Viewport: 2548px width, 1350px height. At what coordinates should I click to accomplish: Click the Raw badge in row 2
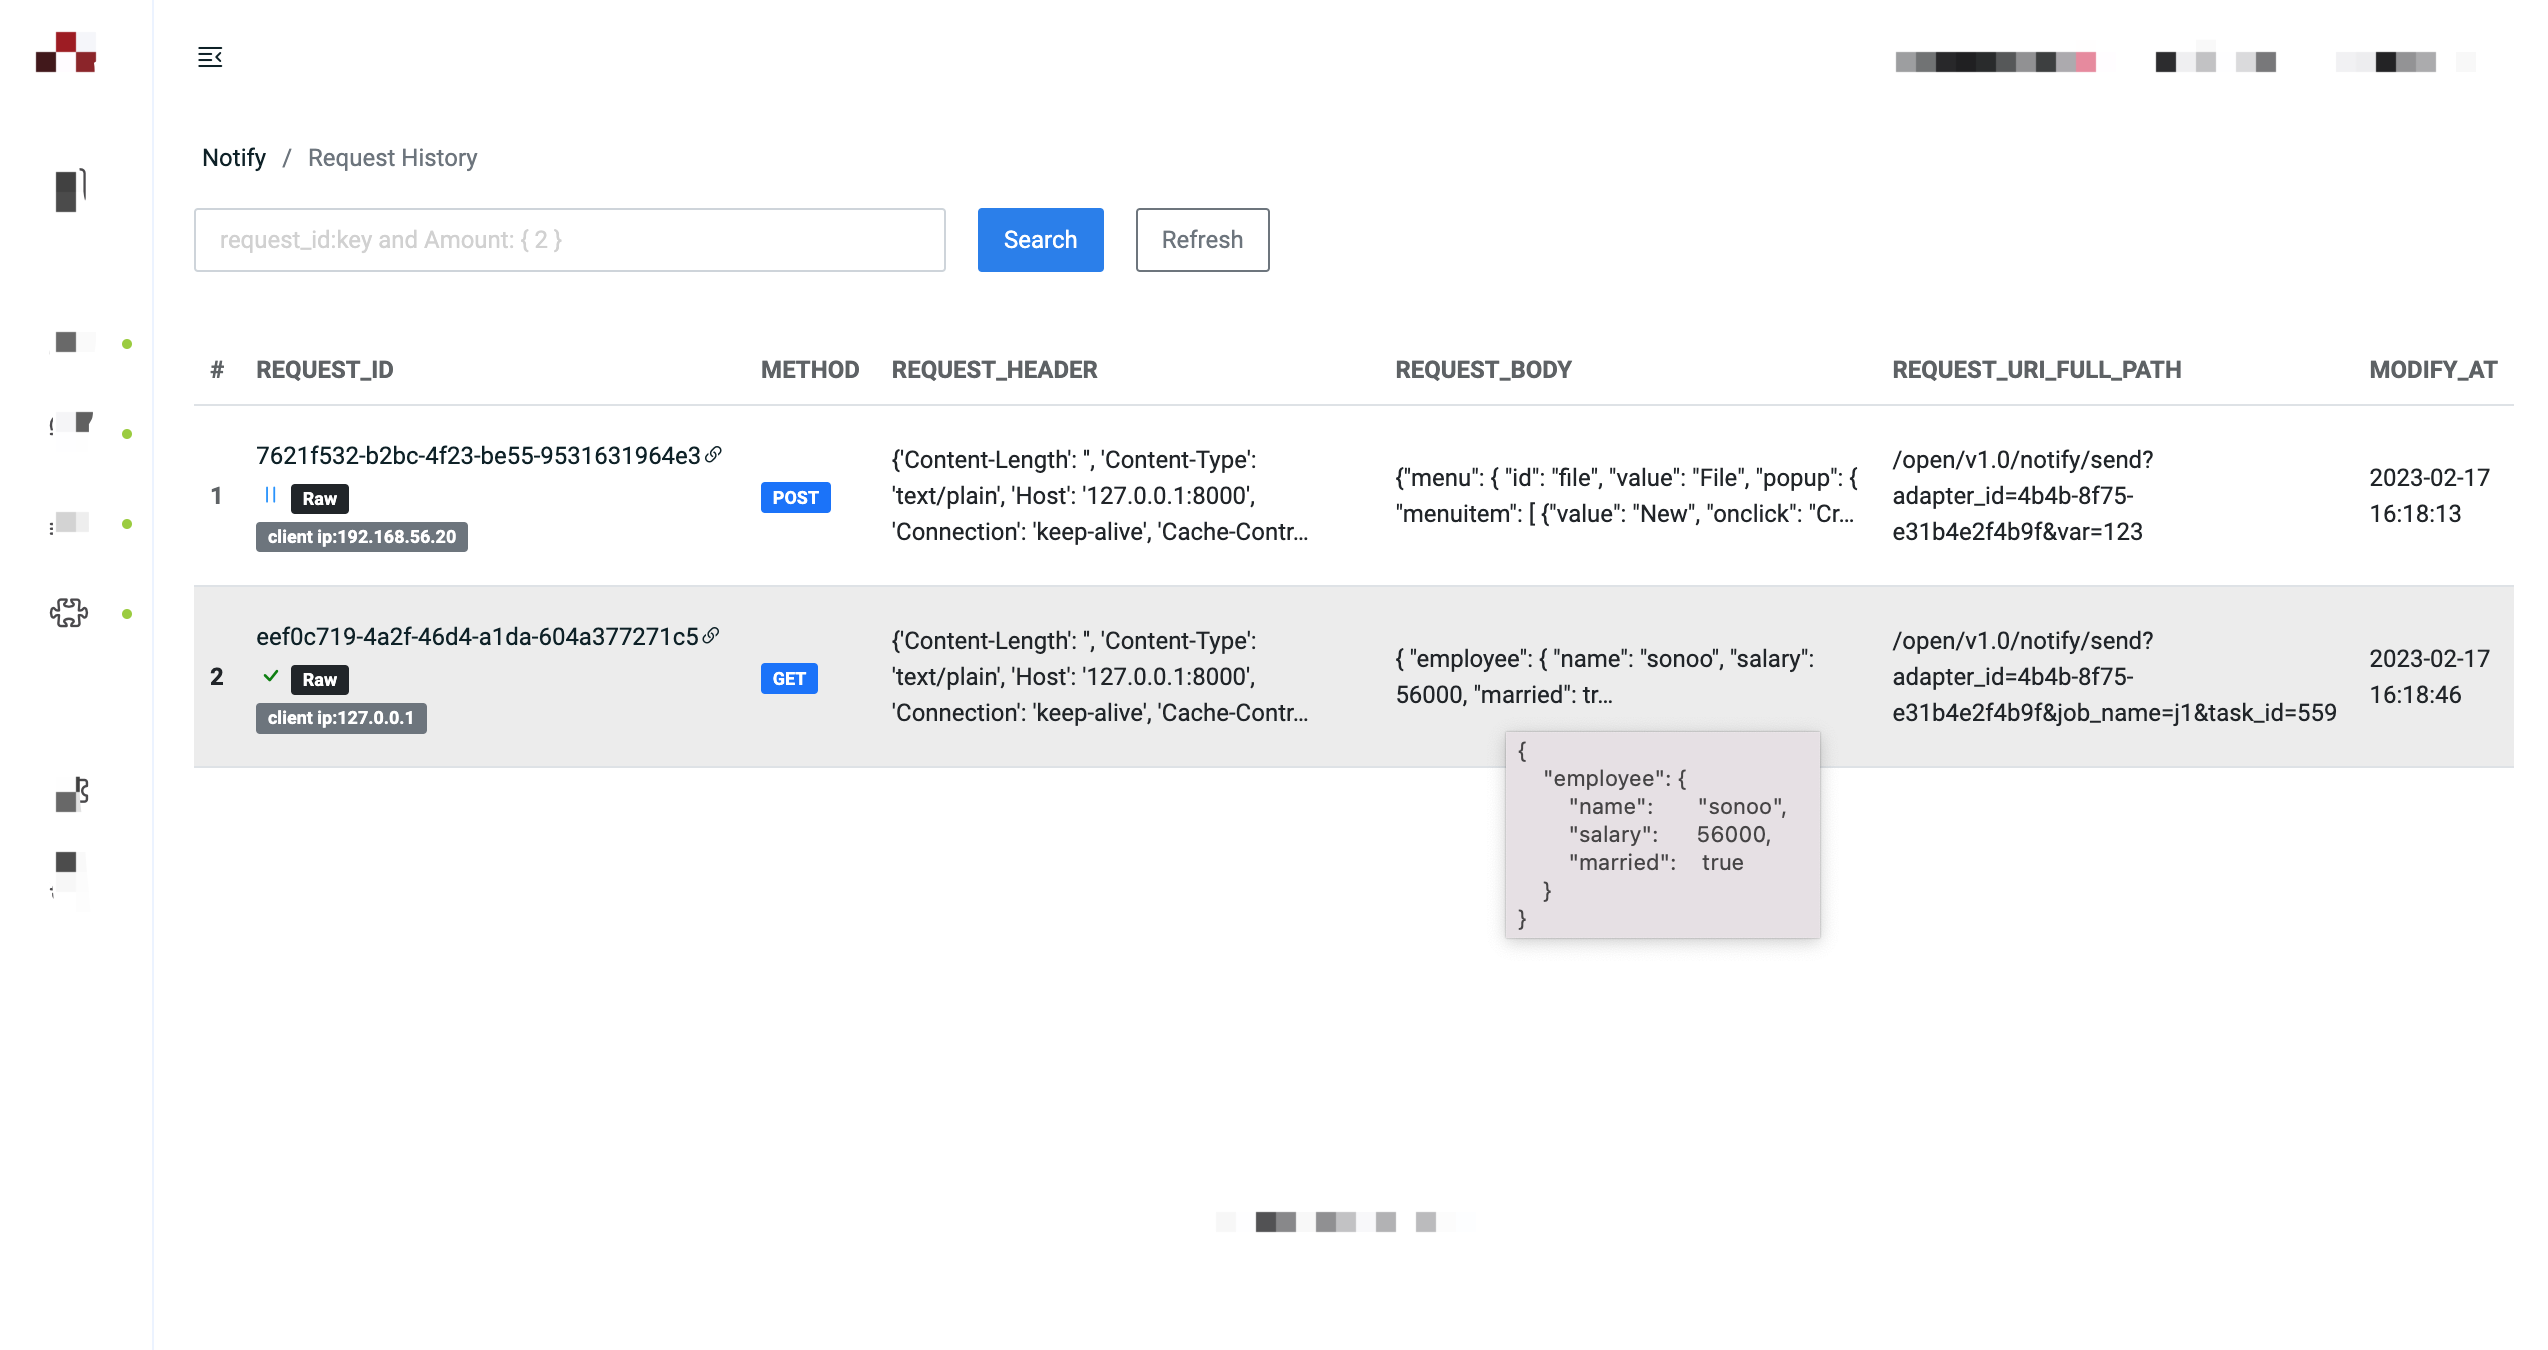tap(320, 679)
